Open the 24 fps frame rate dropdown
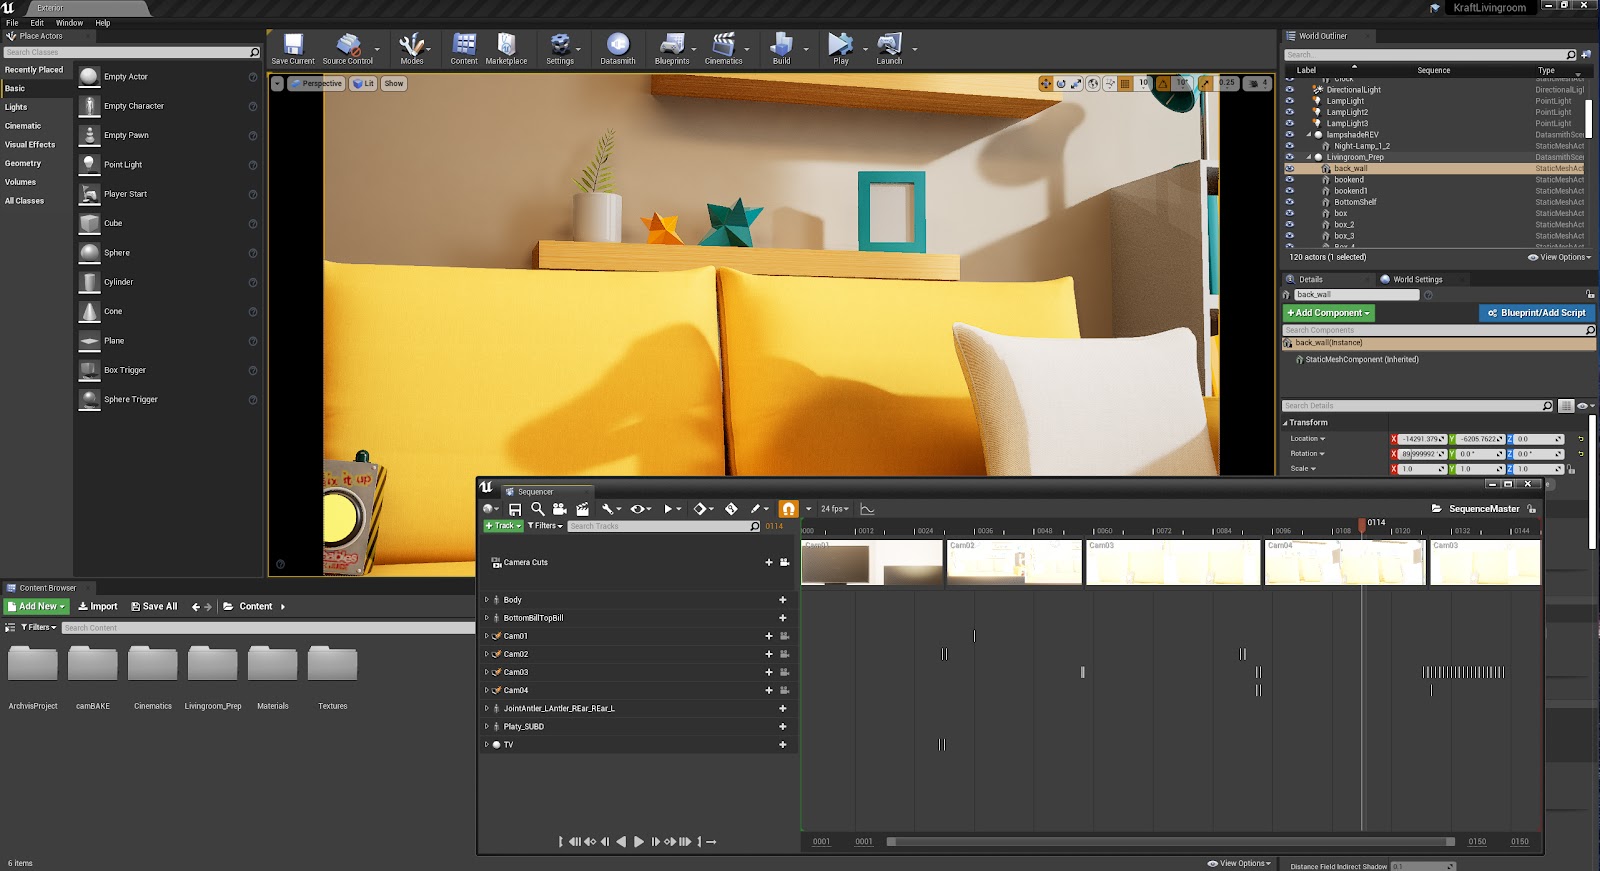The image size is (1600, 871). 834,509
